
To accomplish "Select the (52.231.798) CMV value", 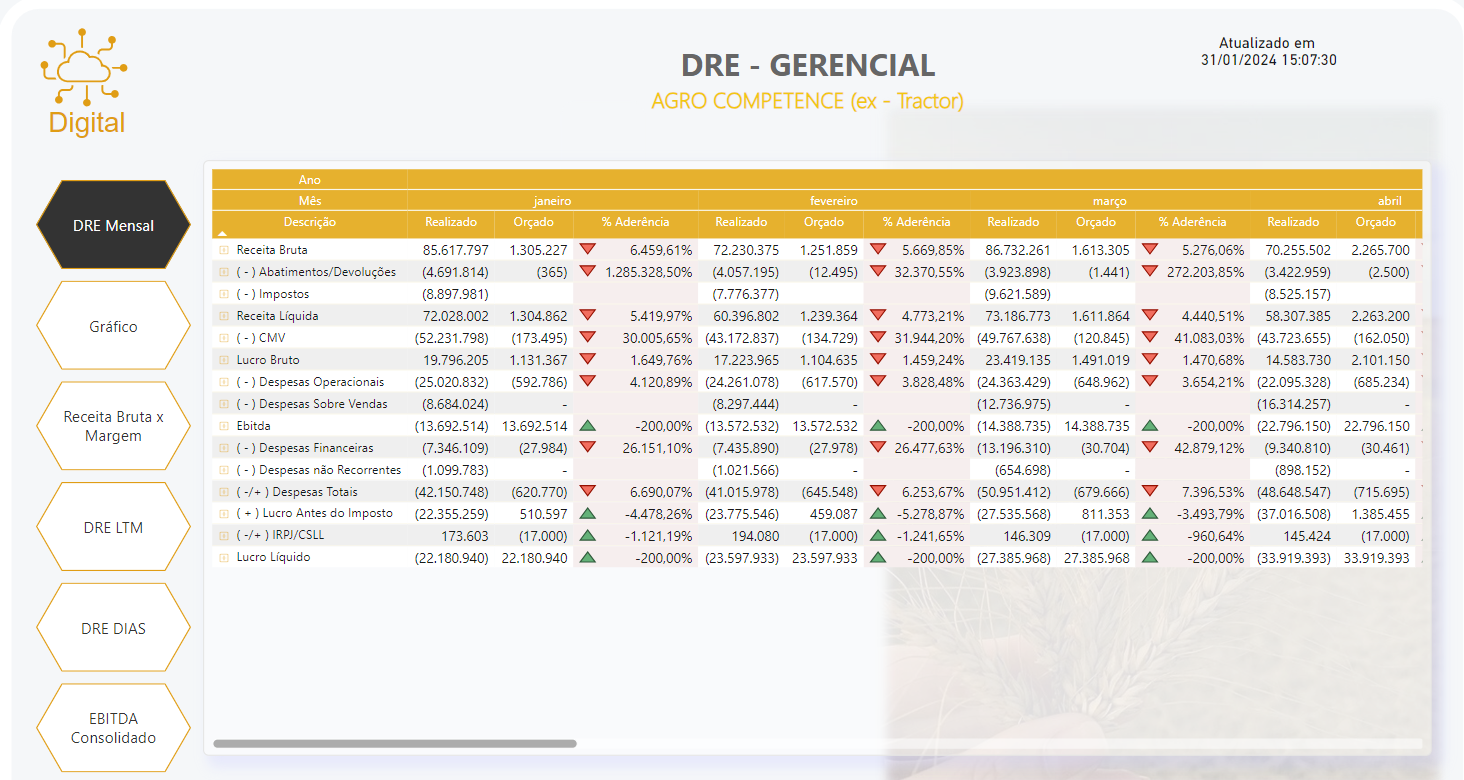I will point(452,338).
